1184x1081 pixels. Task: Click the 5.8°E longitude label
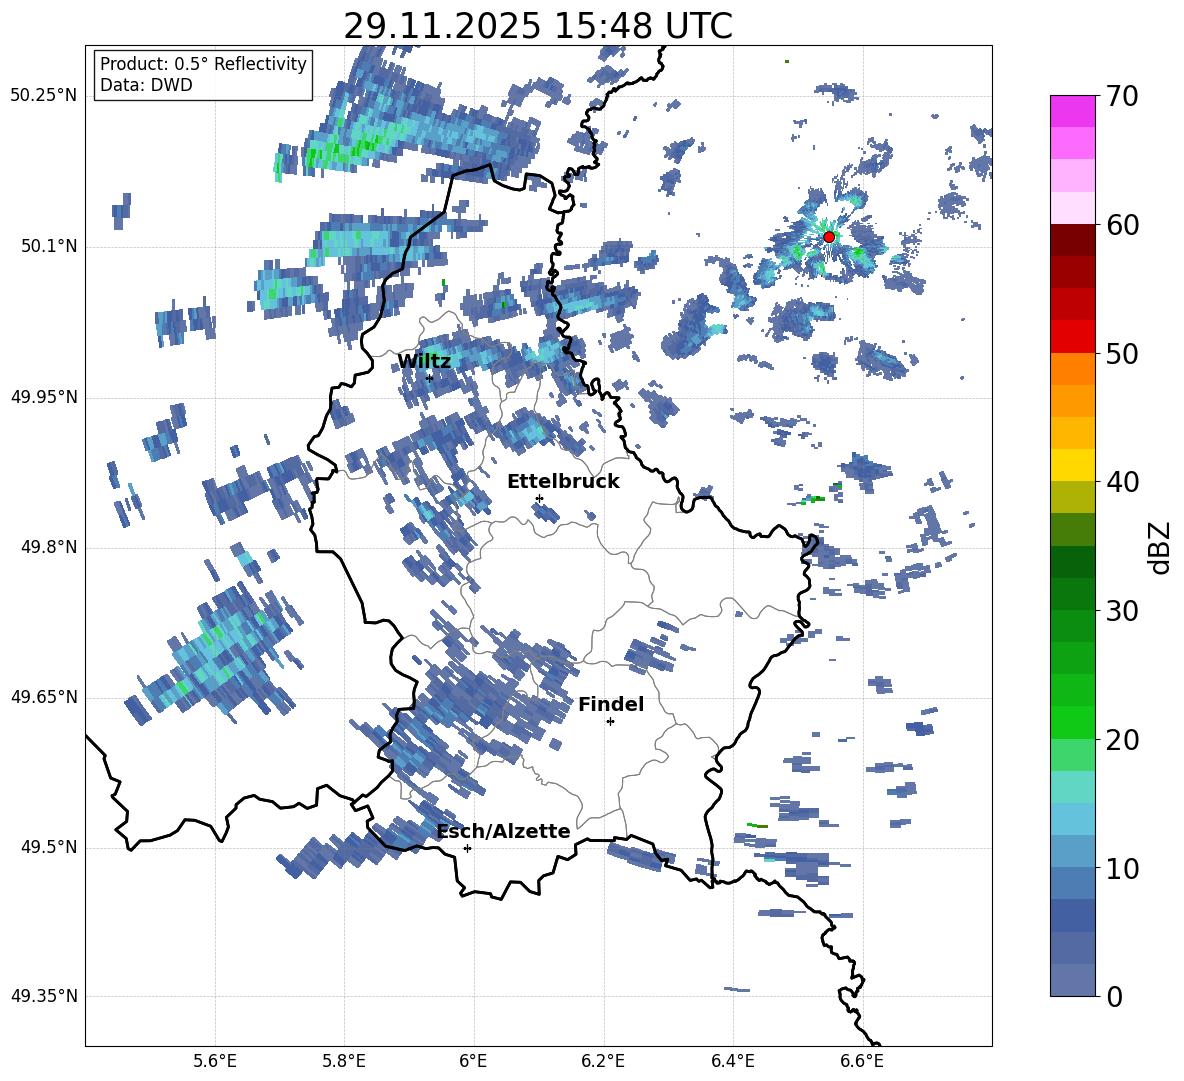344,1062
